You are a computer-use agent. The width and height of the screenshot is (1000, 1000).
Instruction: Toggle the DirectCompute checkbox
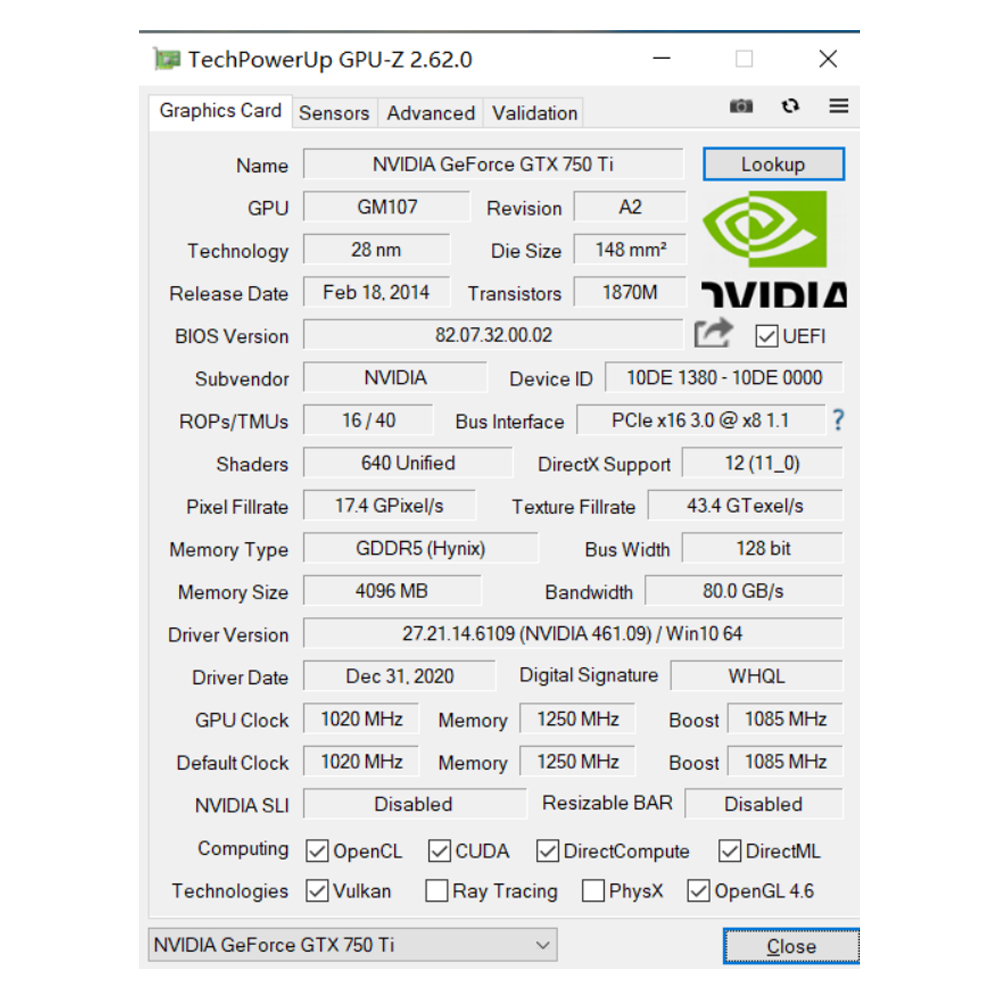[547, 851]
